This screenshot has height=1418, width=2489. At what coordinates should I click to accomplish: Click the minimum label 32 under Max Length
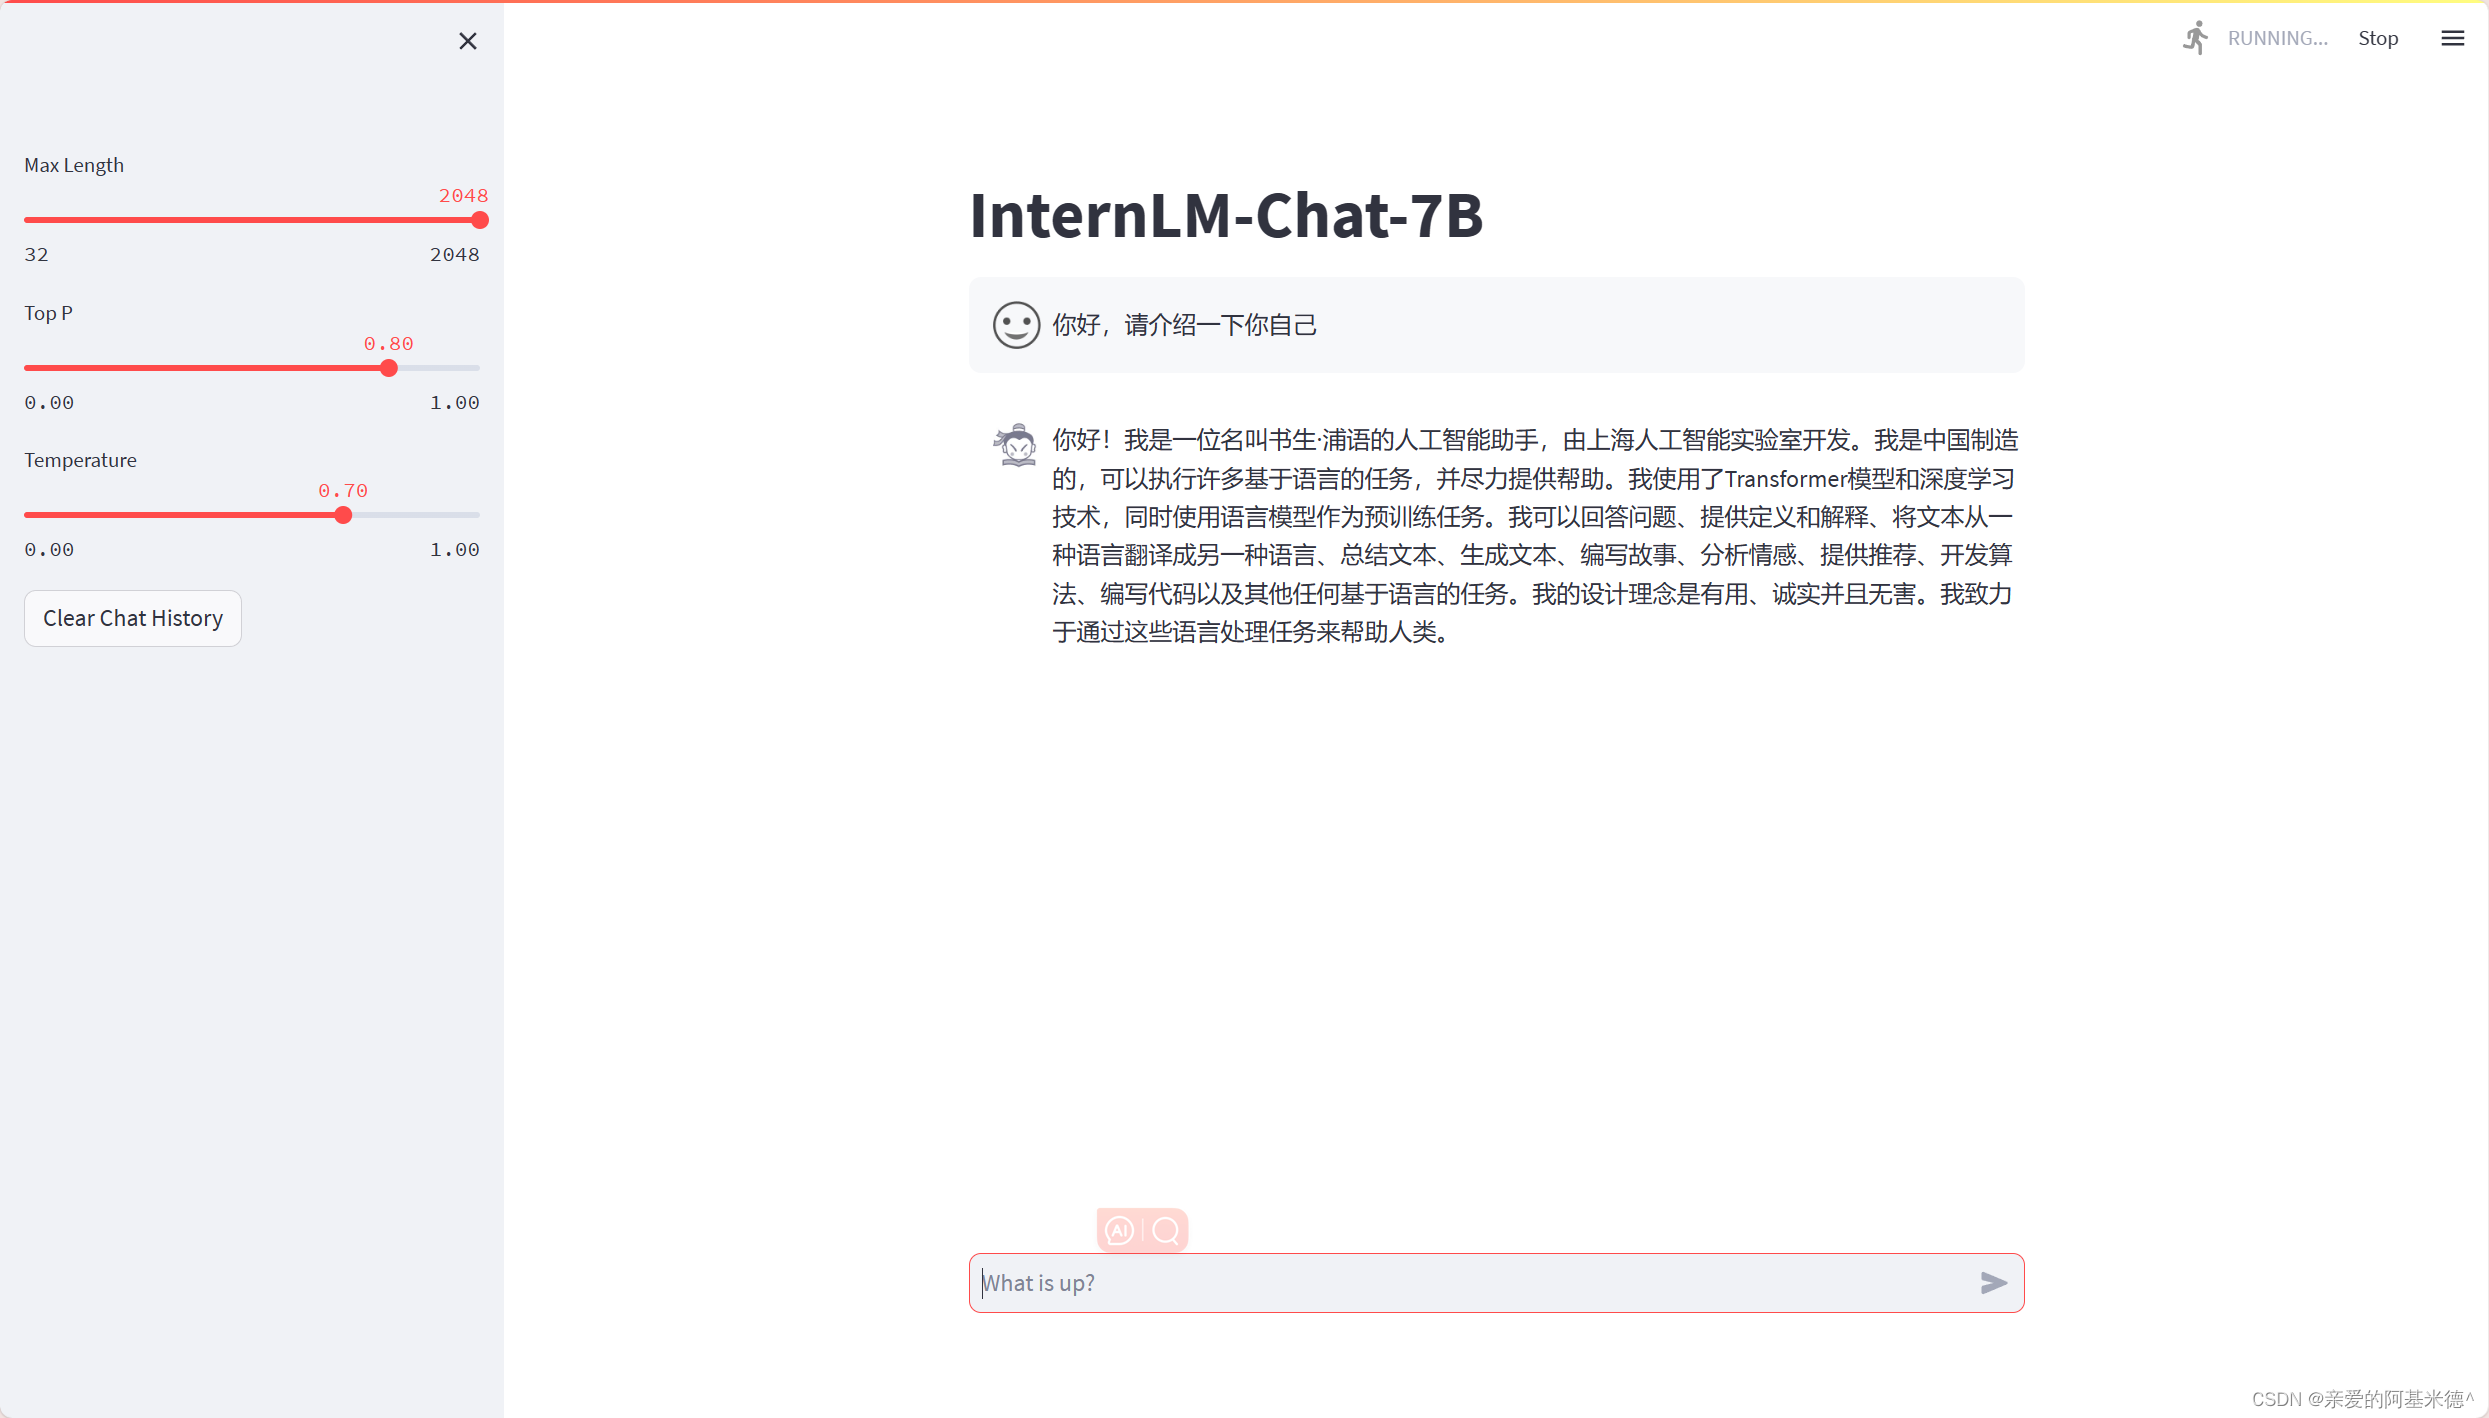[37, 254]
